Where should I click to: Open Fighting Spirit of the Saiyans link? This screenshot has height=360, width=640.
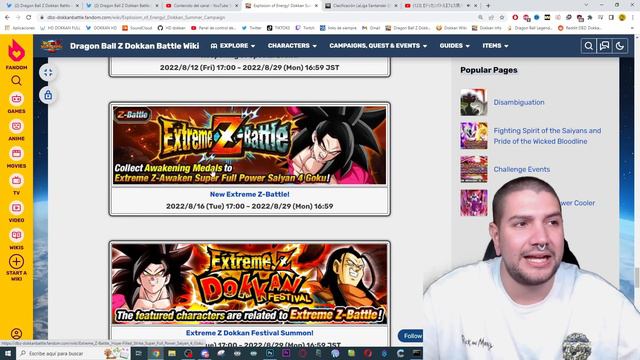pyautogui.click(x=547, y=136)
